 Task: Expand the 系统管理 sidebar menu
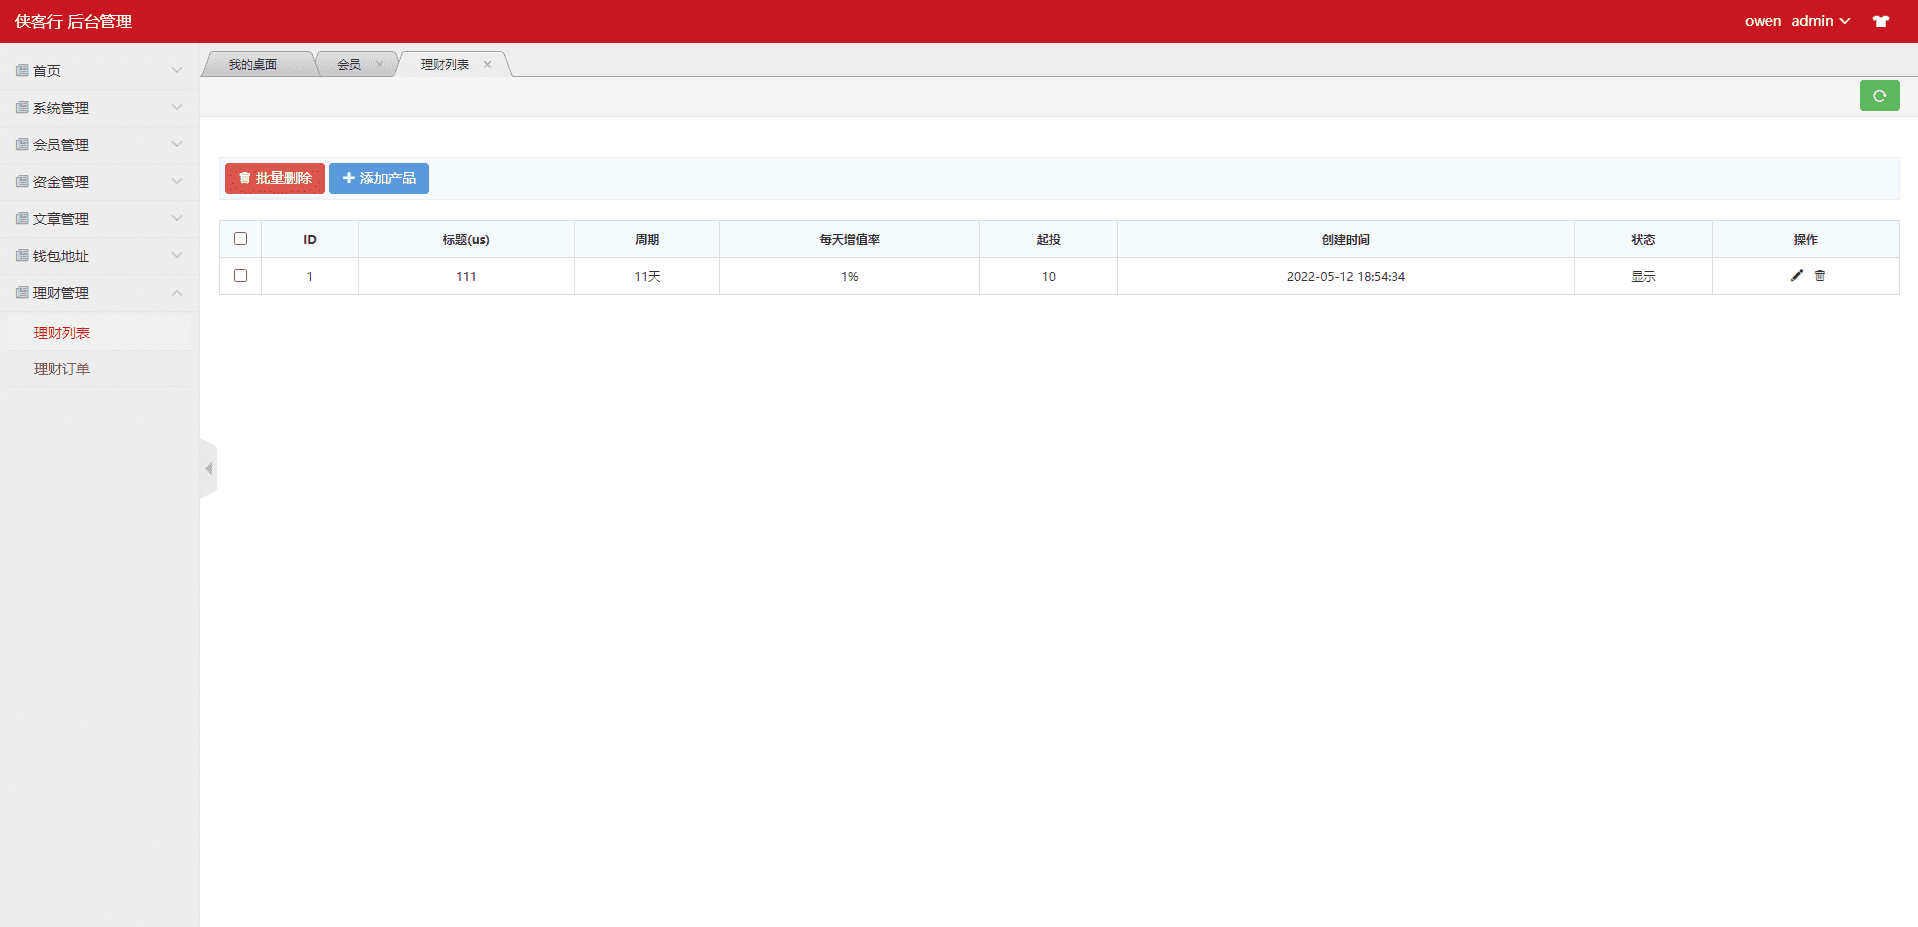tap(99, 108)
